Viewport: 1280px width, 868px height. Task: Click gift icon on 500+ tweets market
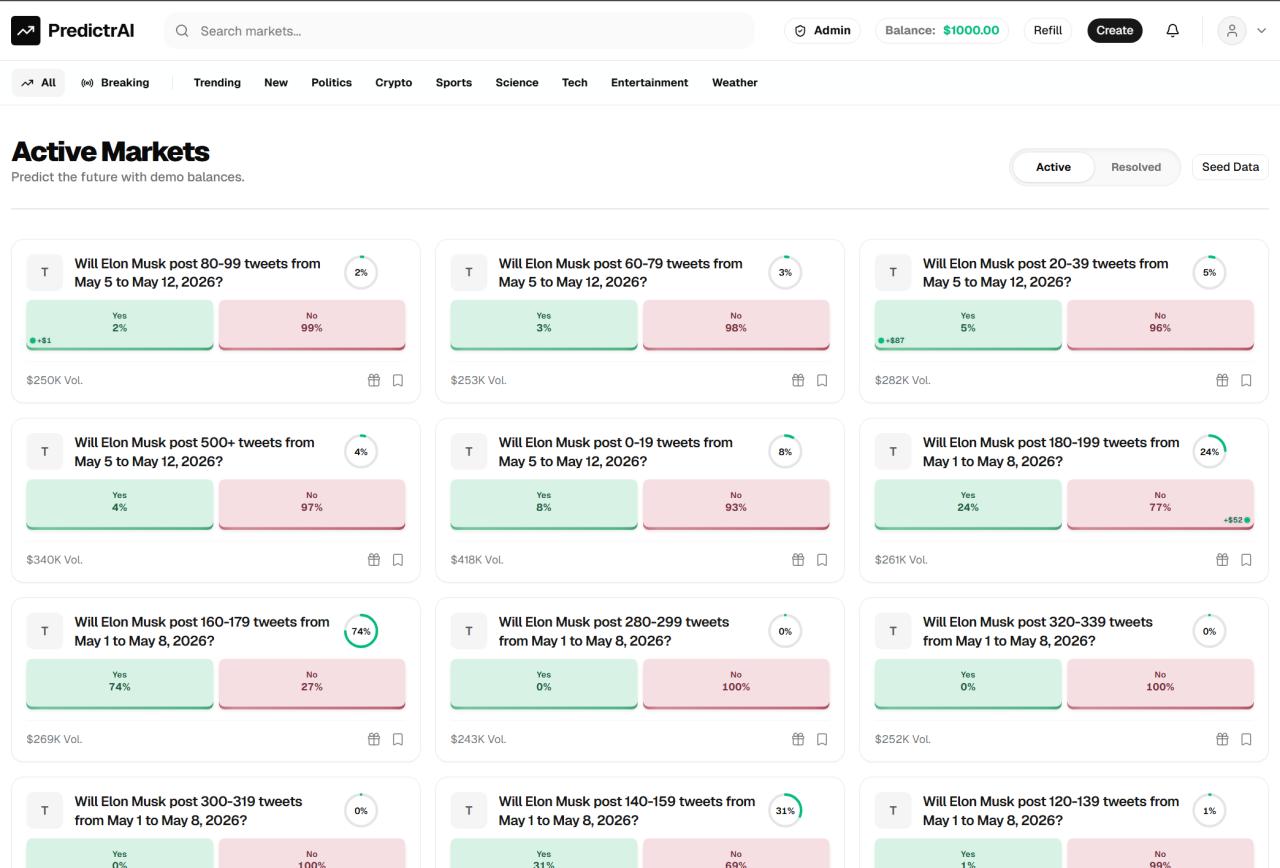coord(374,560)
